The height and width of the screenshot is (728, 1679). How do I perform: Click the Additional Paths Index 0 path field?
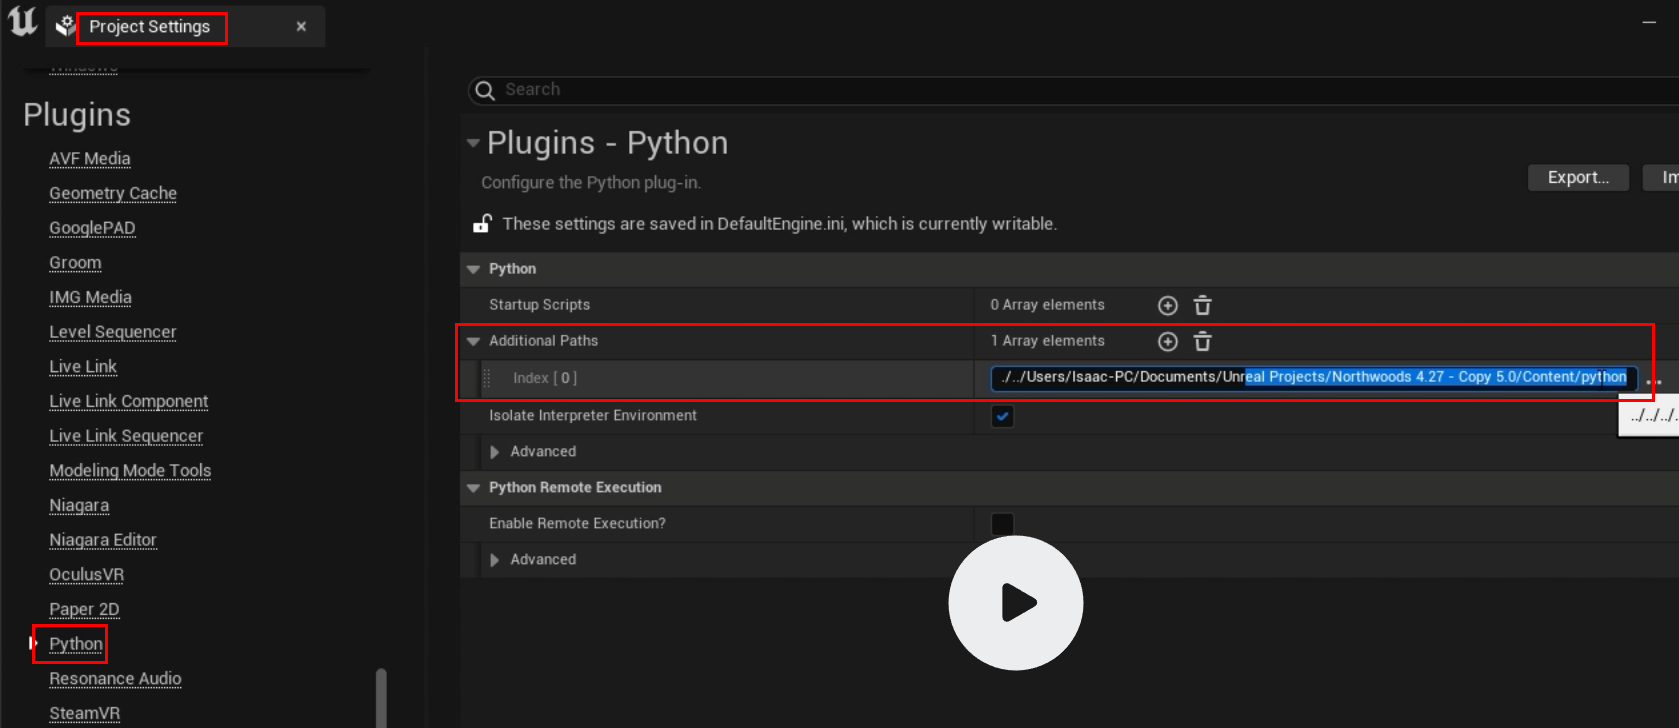tap(1314, 377)
